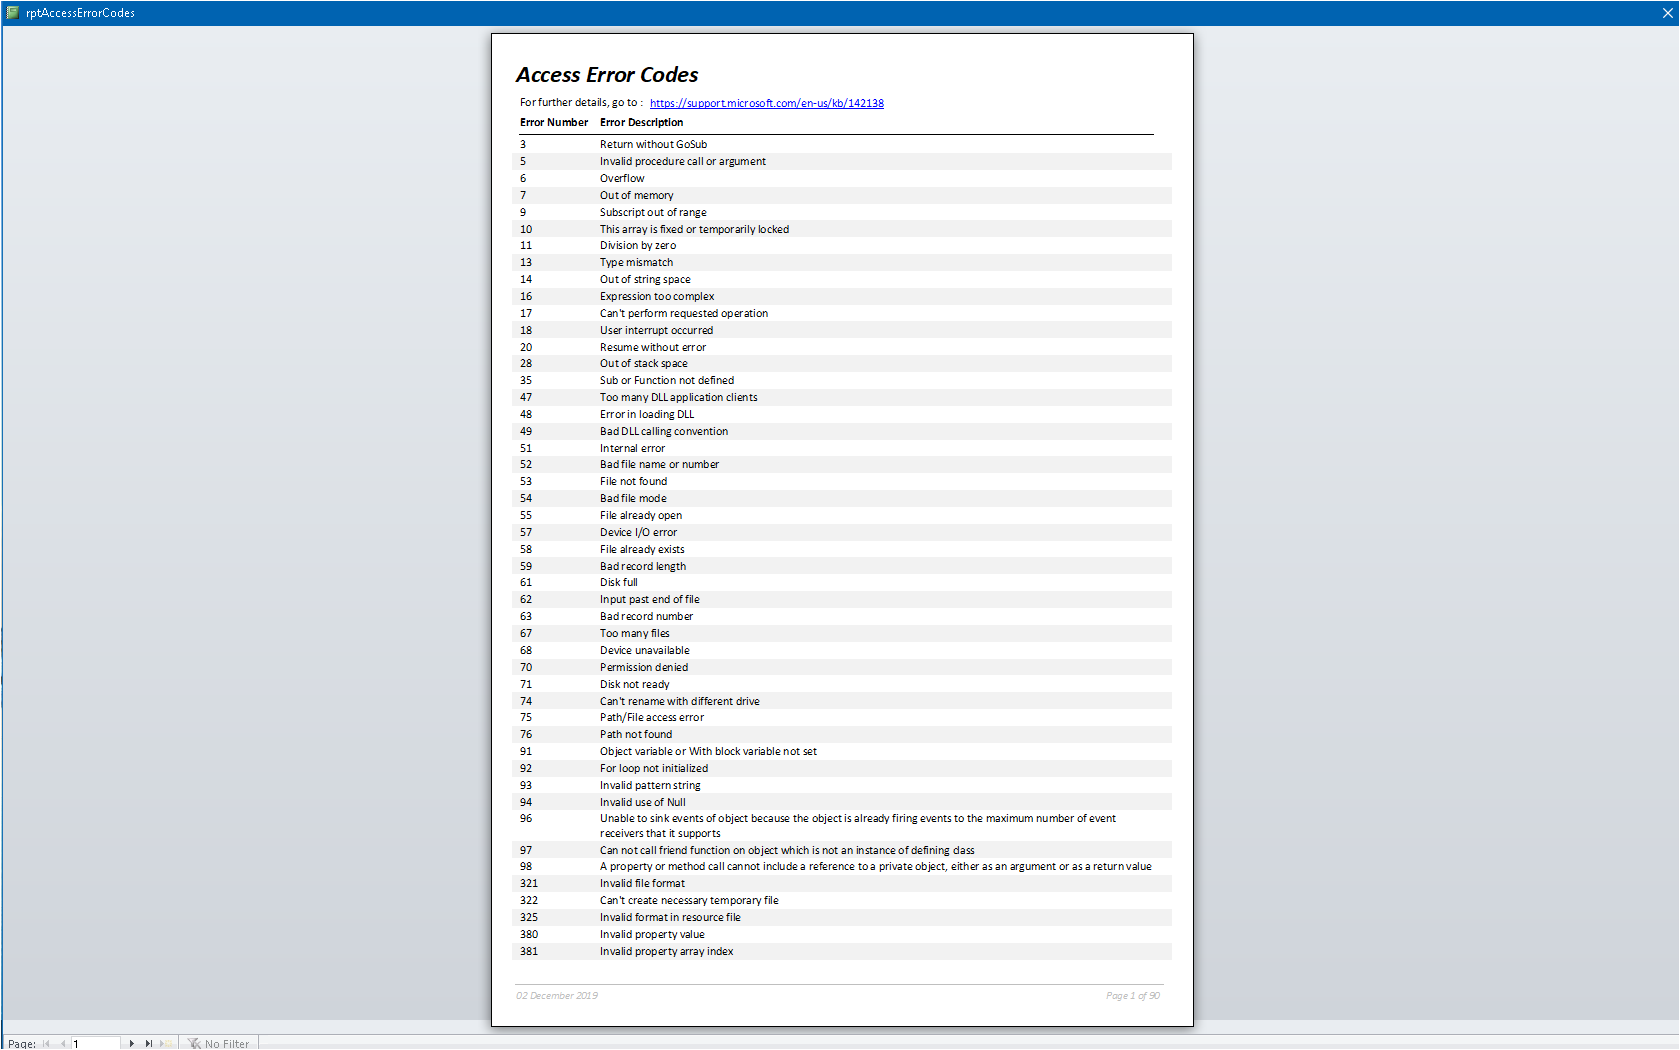
Task: Click the 'Path not found' entry
Action: (x=636, y=735)
